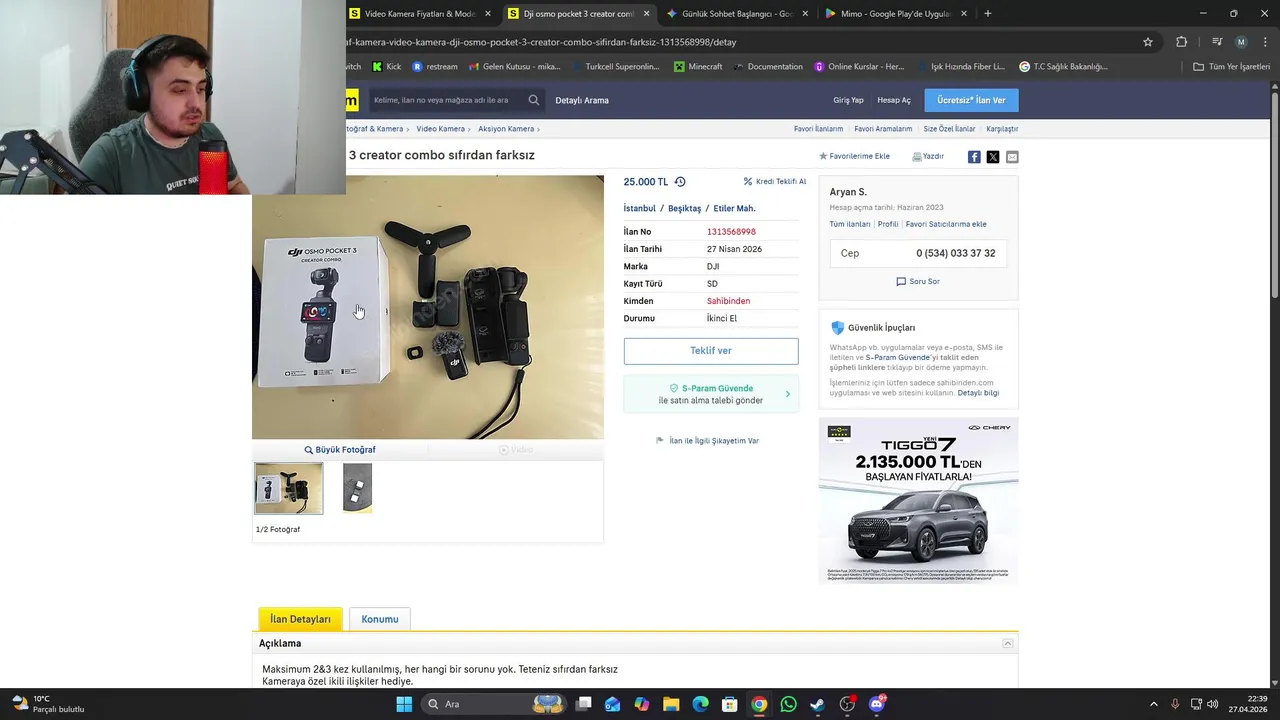Show hidden system tray icons
Screen dimensions: 1280x720
1153,704
